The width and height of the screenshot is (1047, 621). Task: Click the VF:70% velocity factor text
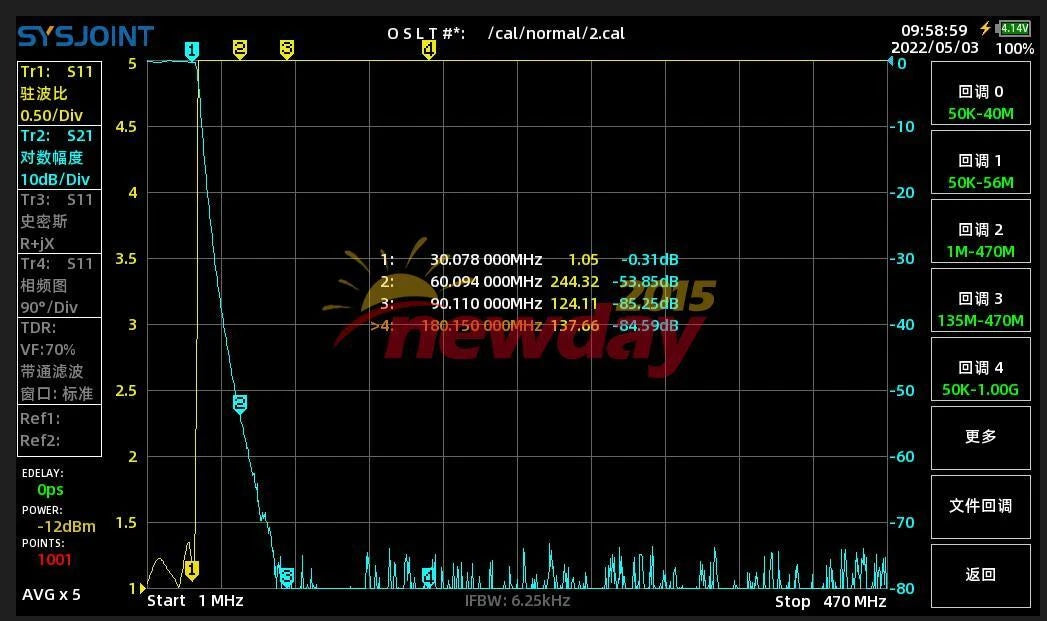point(47,349)
